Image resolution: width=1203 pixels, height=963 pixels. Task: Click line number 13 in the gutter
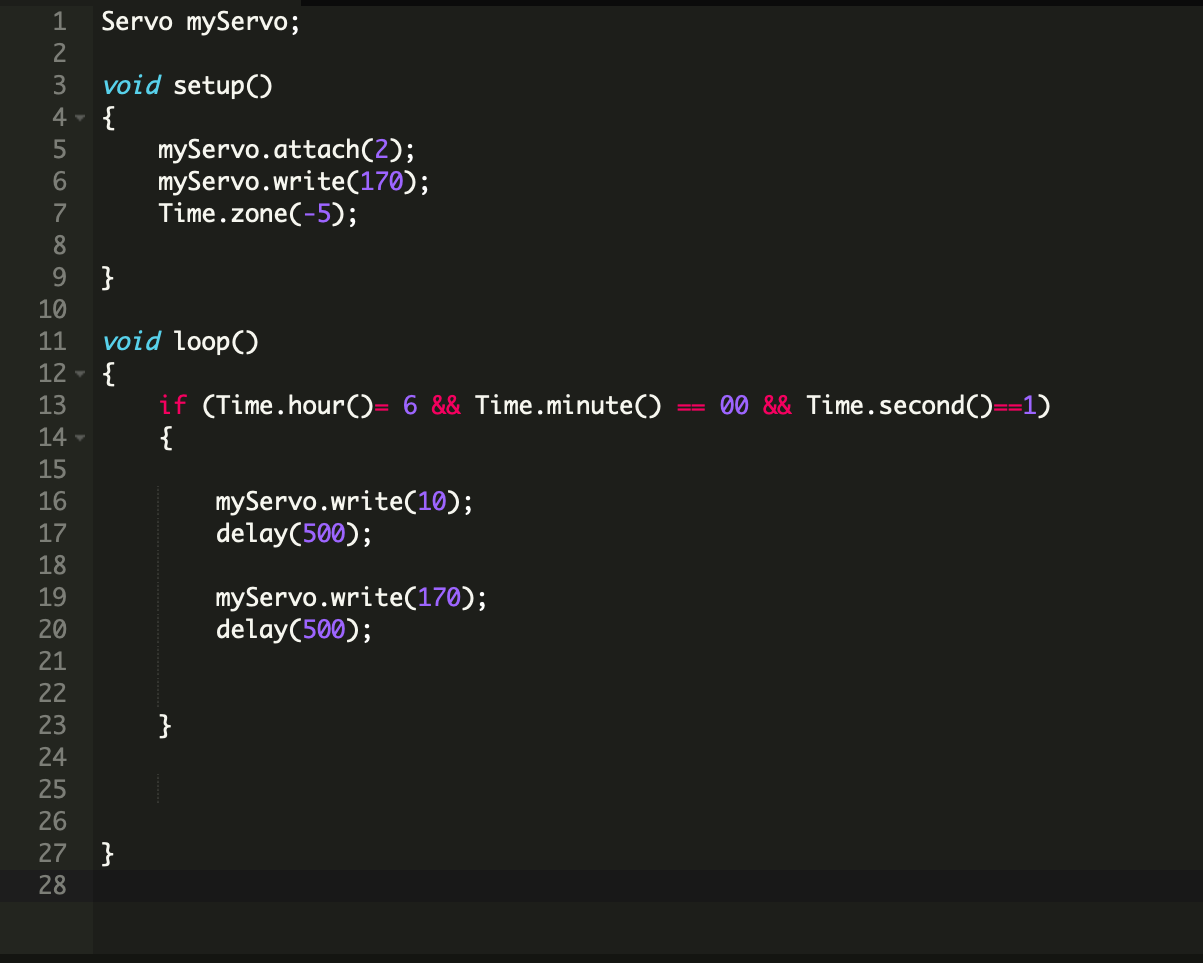pos(52,405)
